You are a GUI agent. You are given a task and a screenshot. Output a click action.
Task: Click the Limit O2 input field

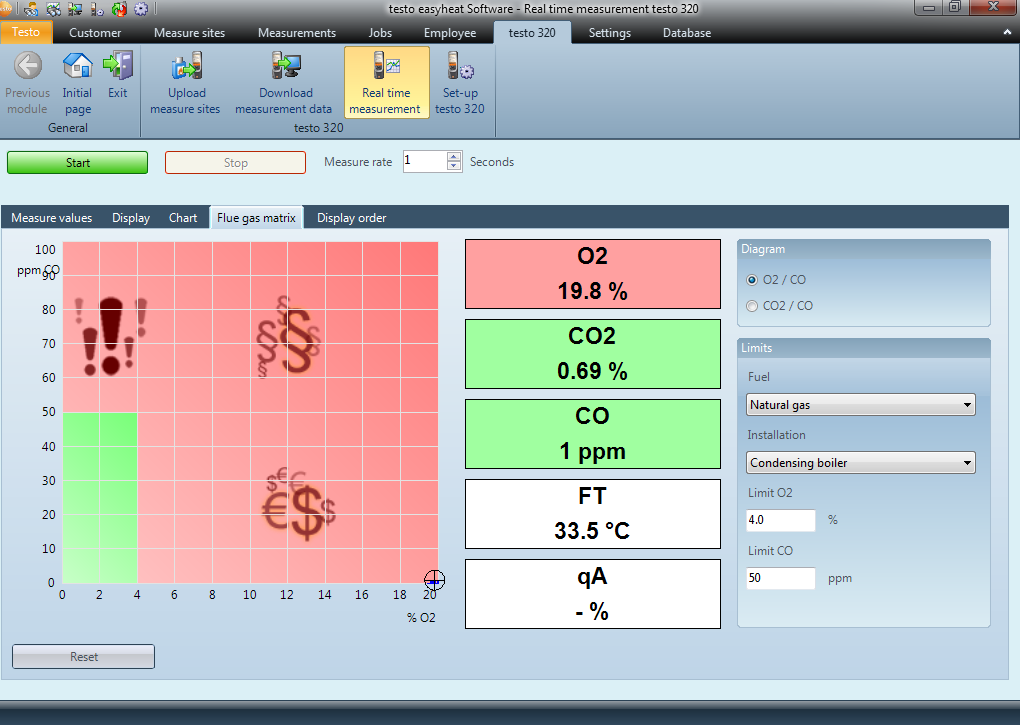click(x=781, y=520)
